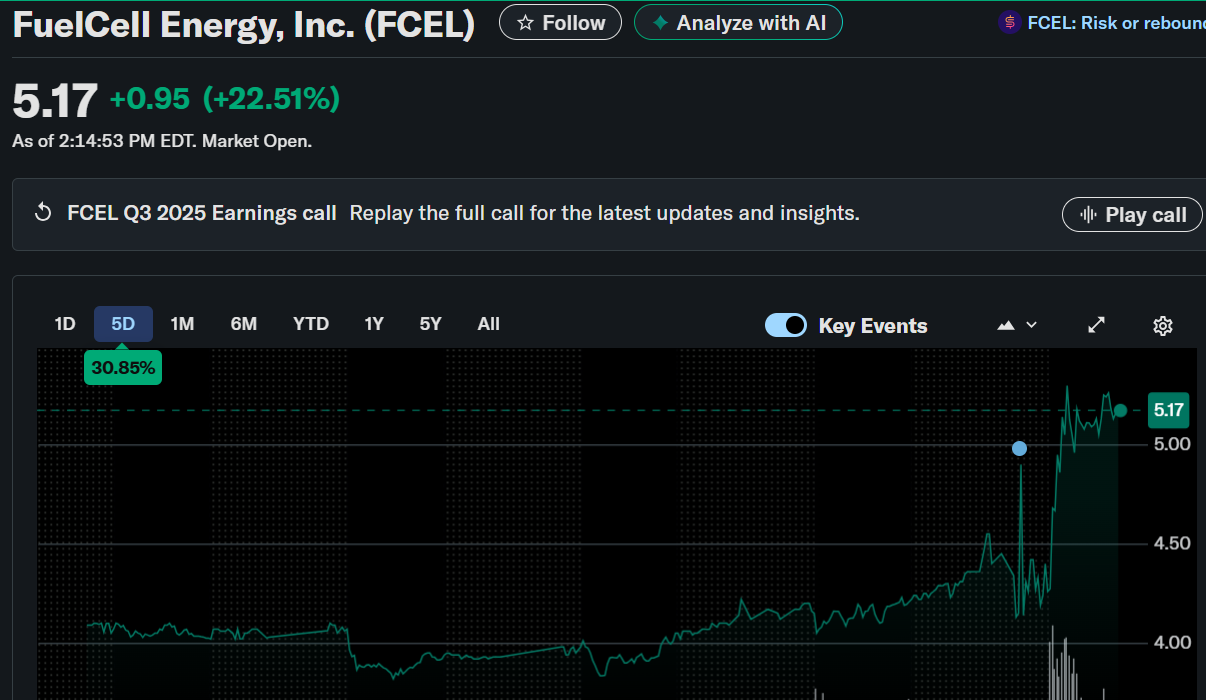This screenshot has width=1206, height=700.
Task: Click the 5.17 price label on axis
Action: (x=1168, y=410)
